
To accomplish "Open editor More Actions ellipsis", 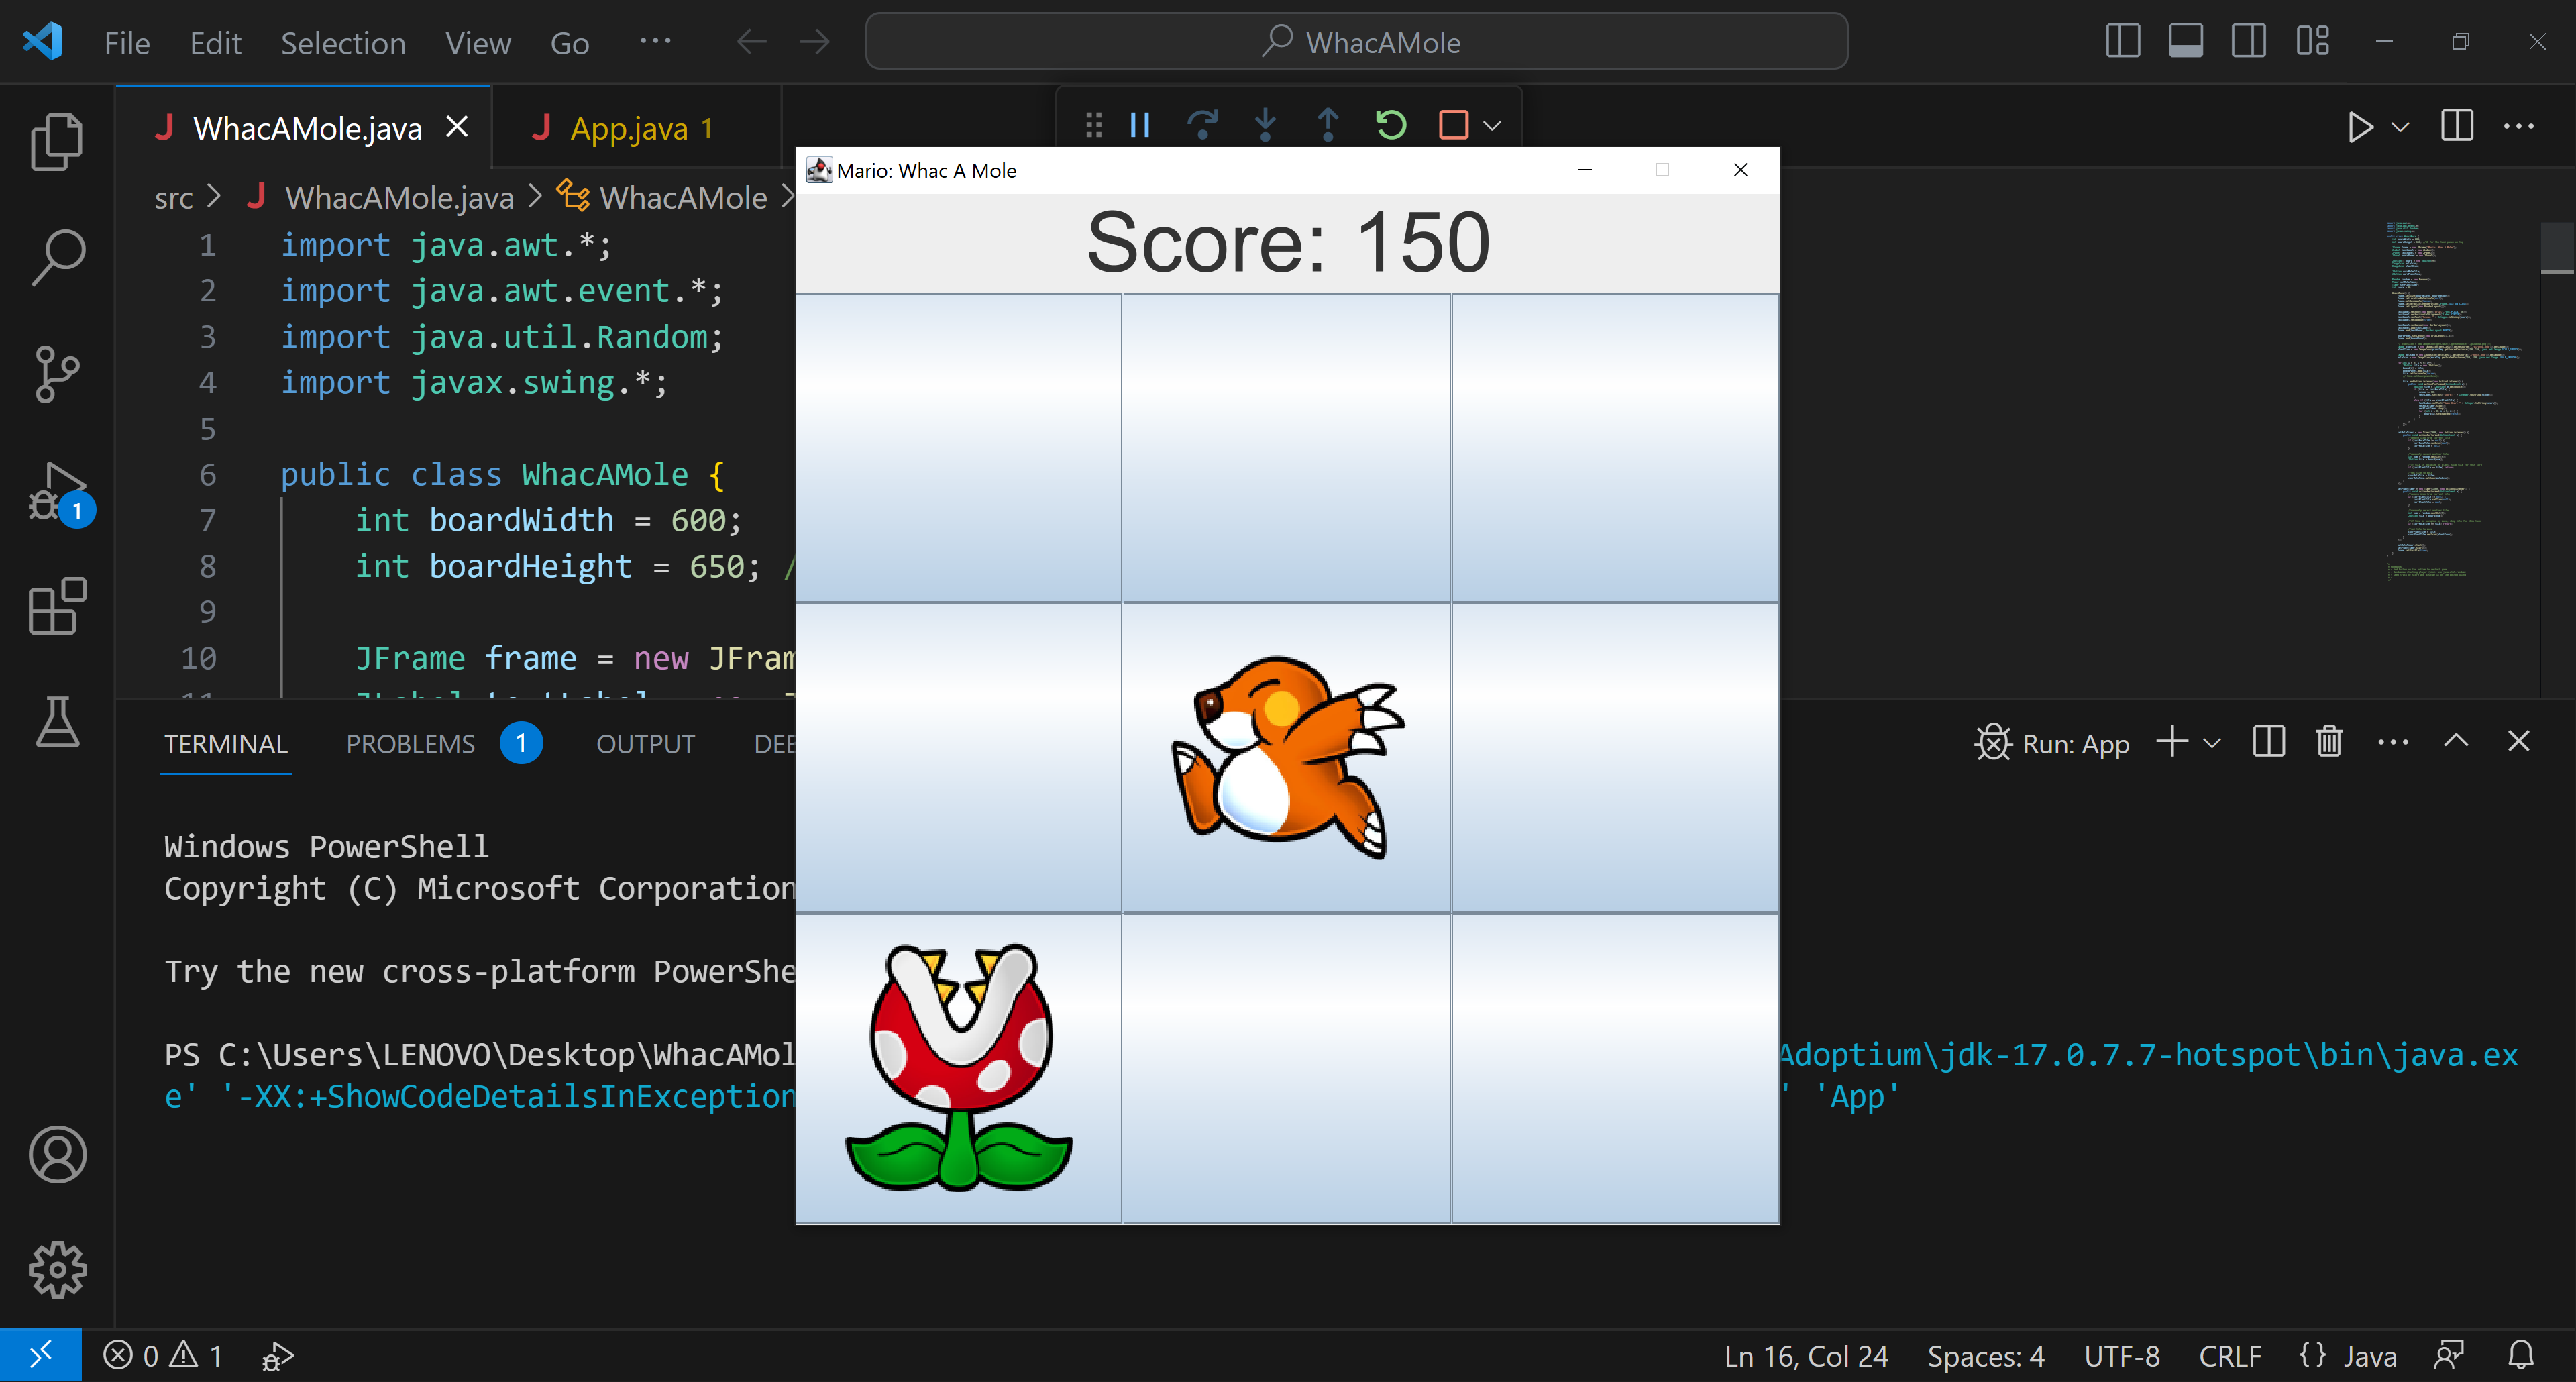I will coord(2518,127).
